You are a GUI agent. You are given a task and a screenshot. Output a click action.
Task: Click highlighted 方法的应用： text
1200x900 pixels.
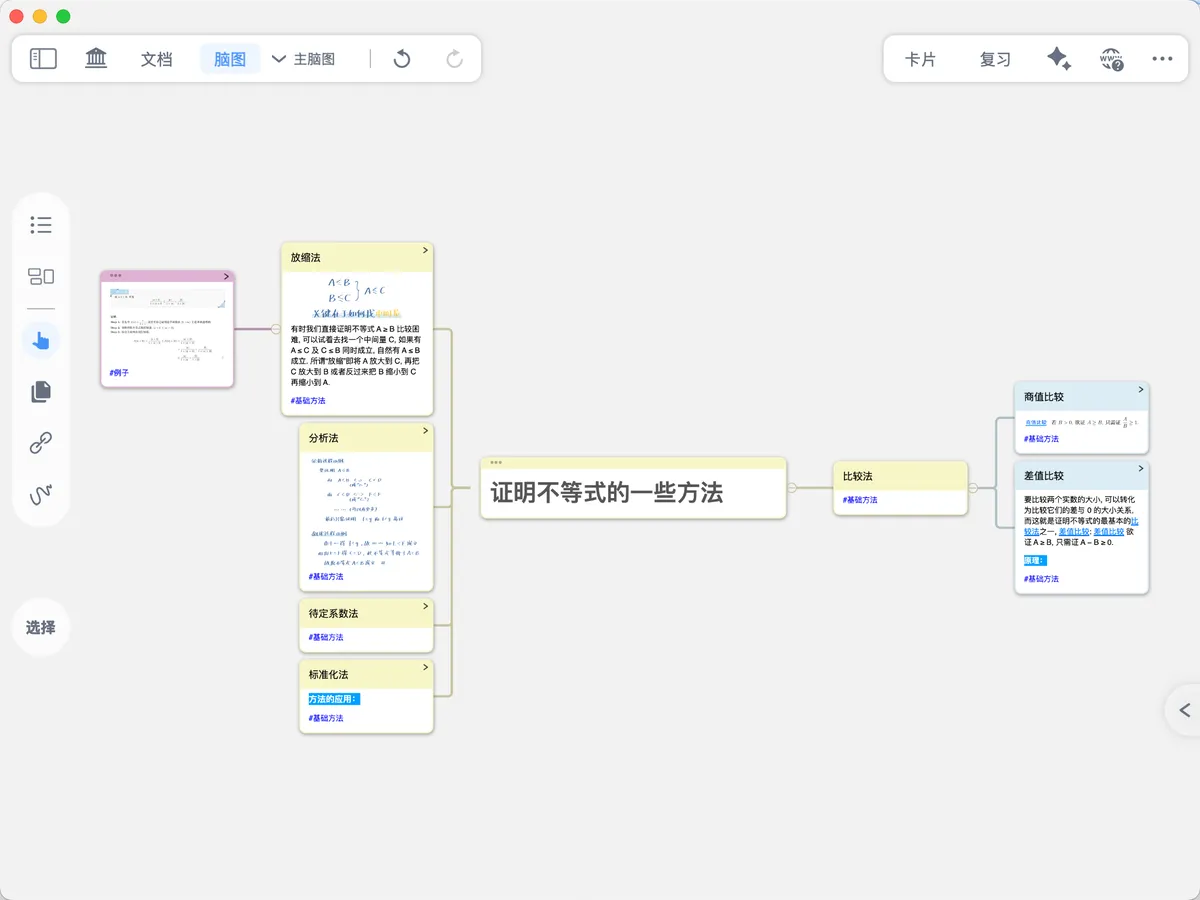click(x=334, y=699)
